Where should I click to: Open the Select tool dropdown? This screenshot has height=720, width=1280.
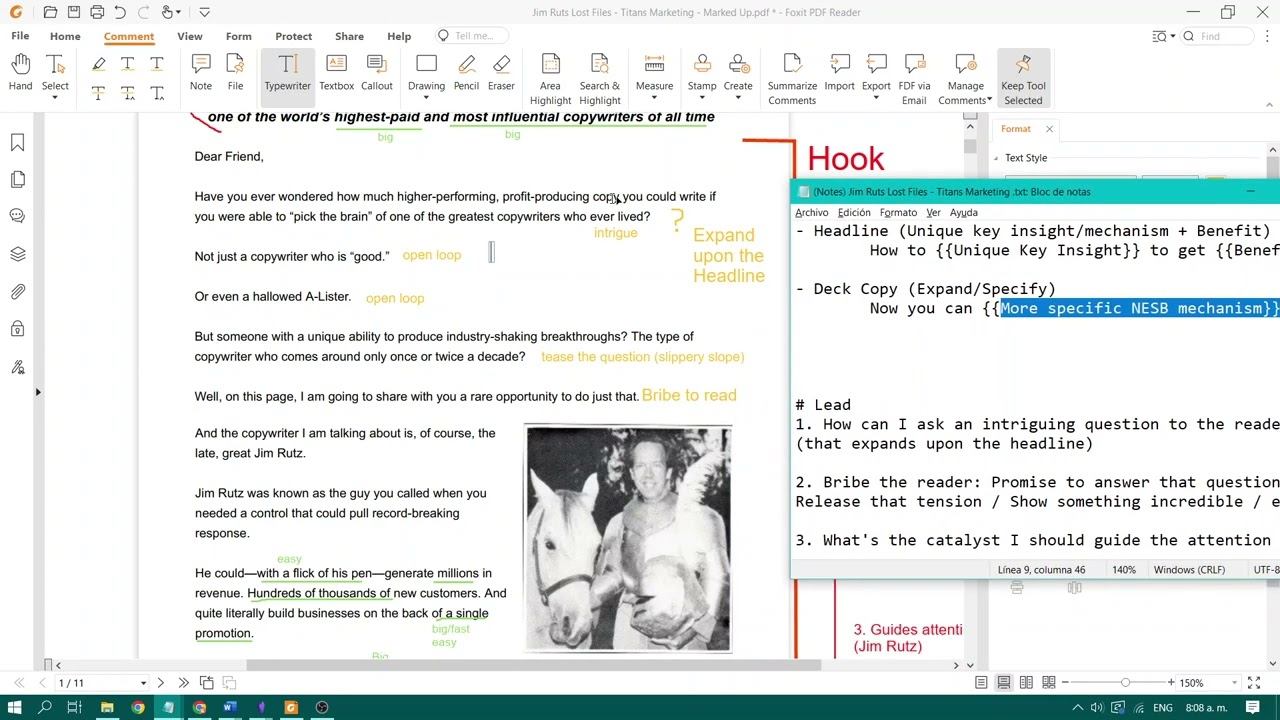pyautogui.click(x=55, y=97)
